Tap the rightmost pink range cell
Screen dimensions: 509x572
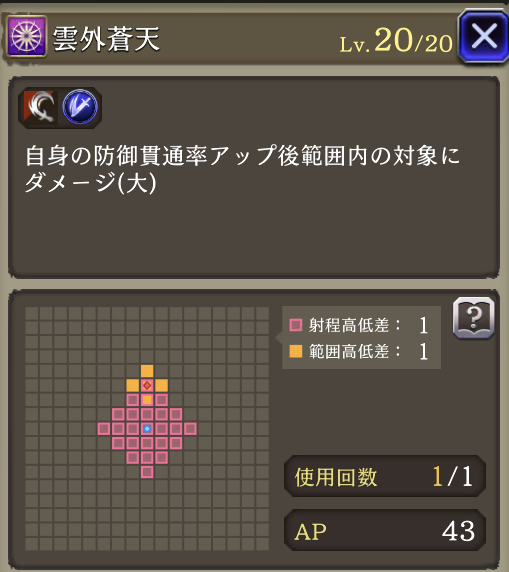tap(190, 429)
